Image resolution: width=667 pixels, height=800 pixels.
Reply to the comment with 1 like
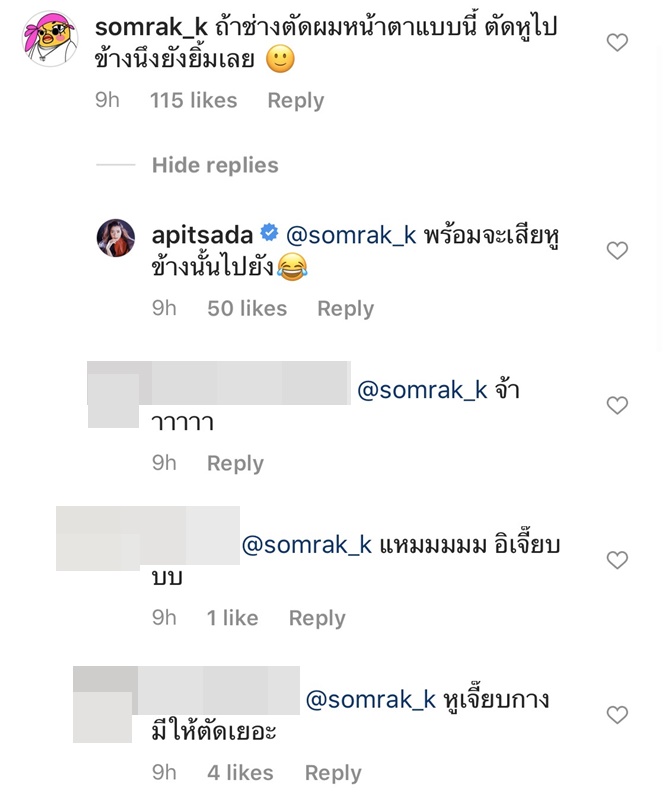317,618
